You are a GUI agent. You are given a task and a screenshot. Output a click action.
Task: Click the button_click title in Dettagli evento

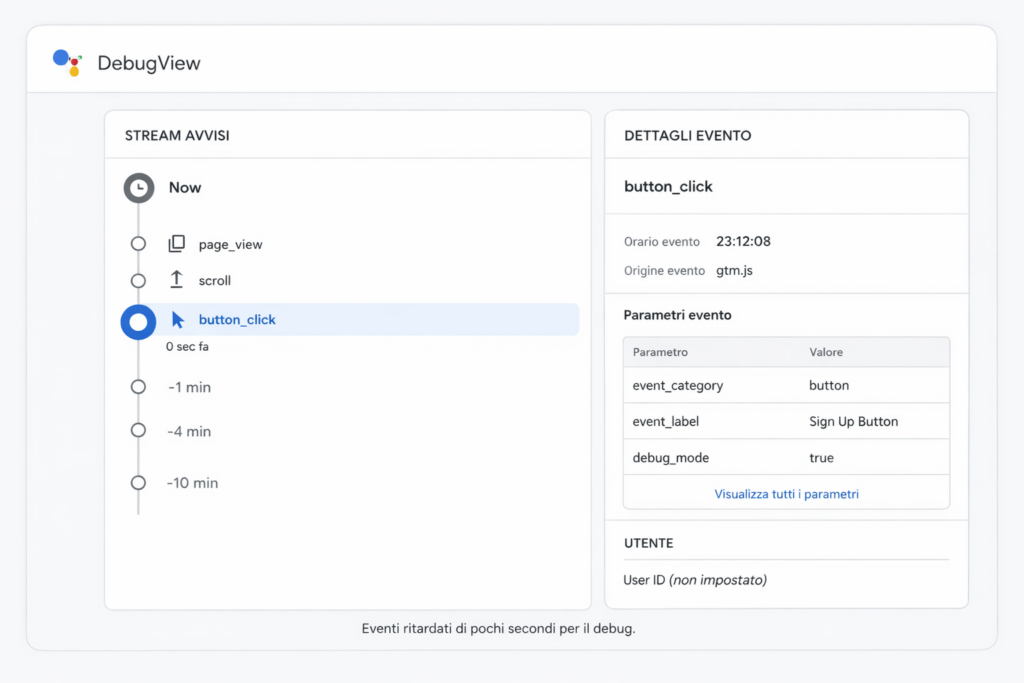(668, 187)
